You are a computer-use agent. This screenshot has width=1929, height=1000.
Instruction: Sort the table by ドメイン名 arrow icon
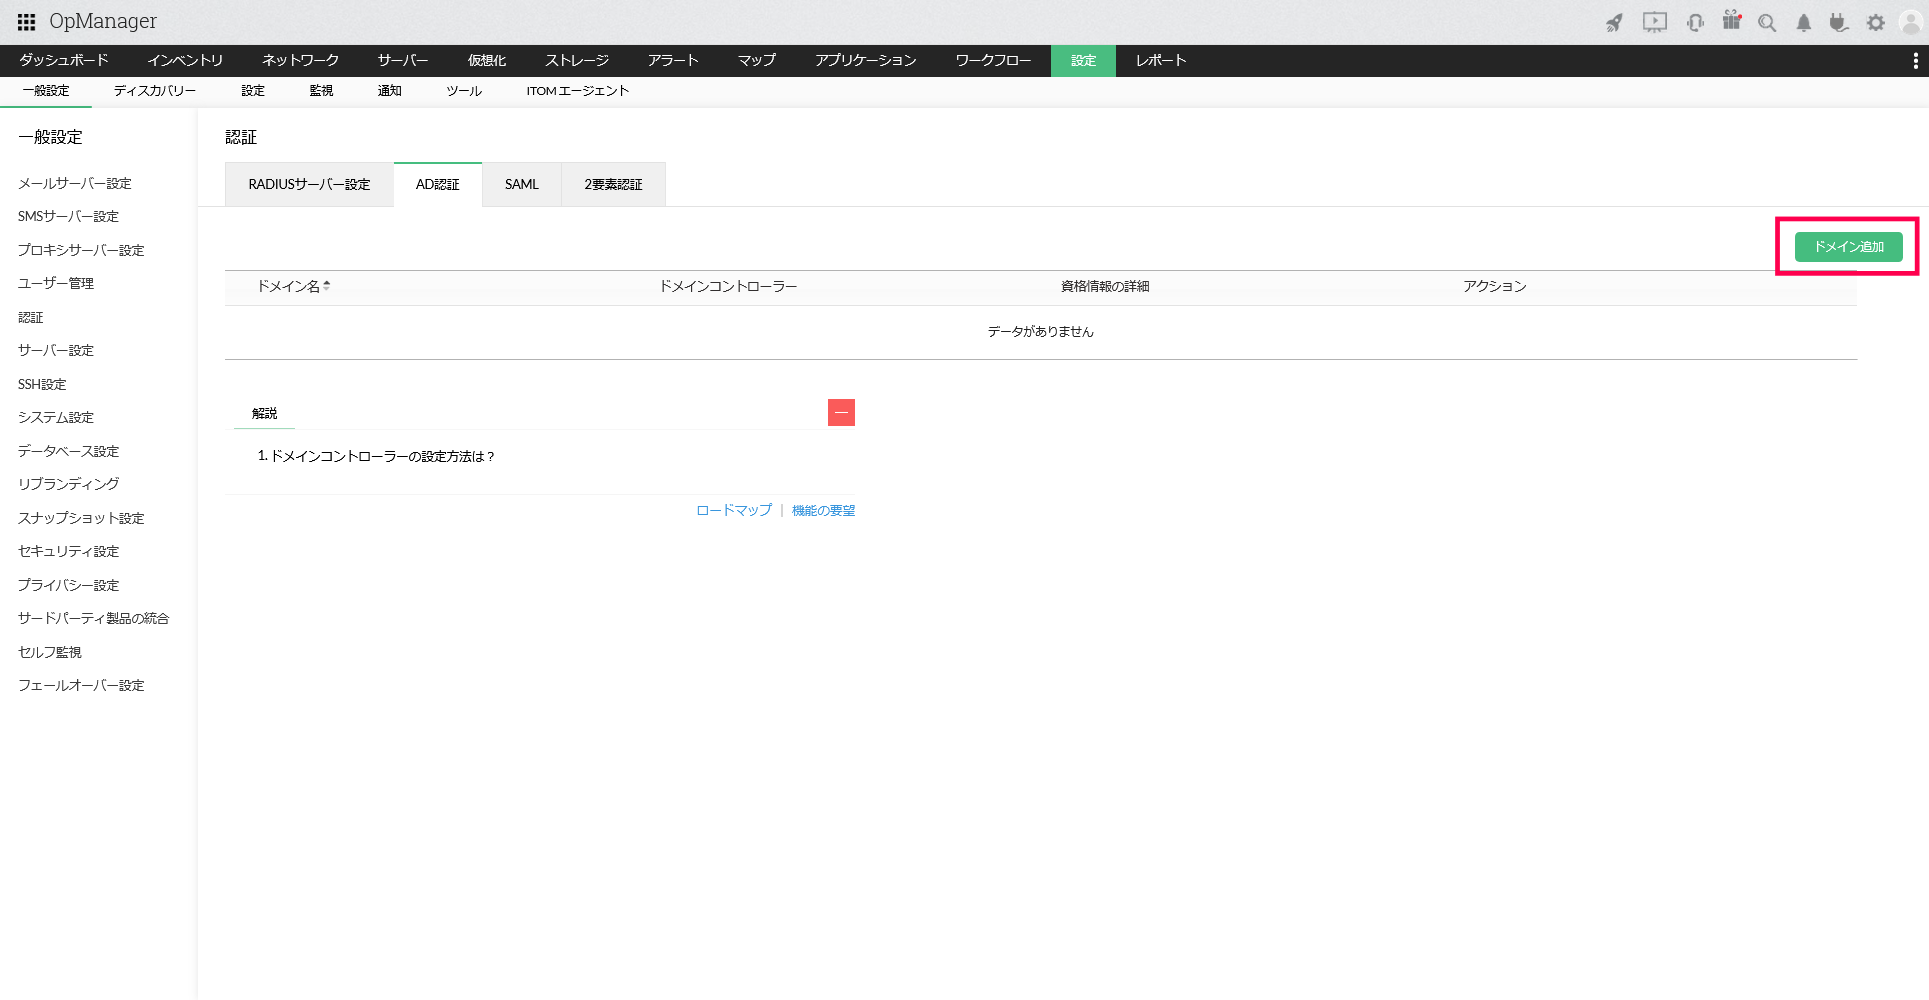tap(327, 286)
